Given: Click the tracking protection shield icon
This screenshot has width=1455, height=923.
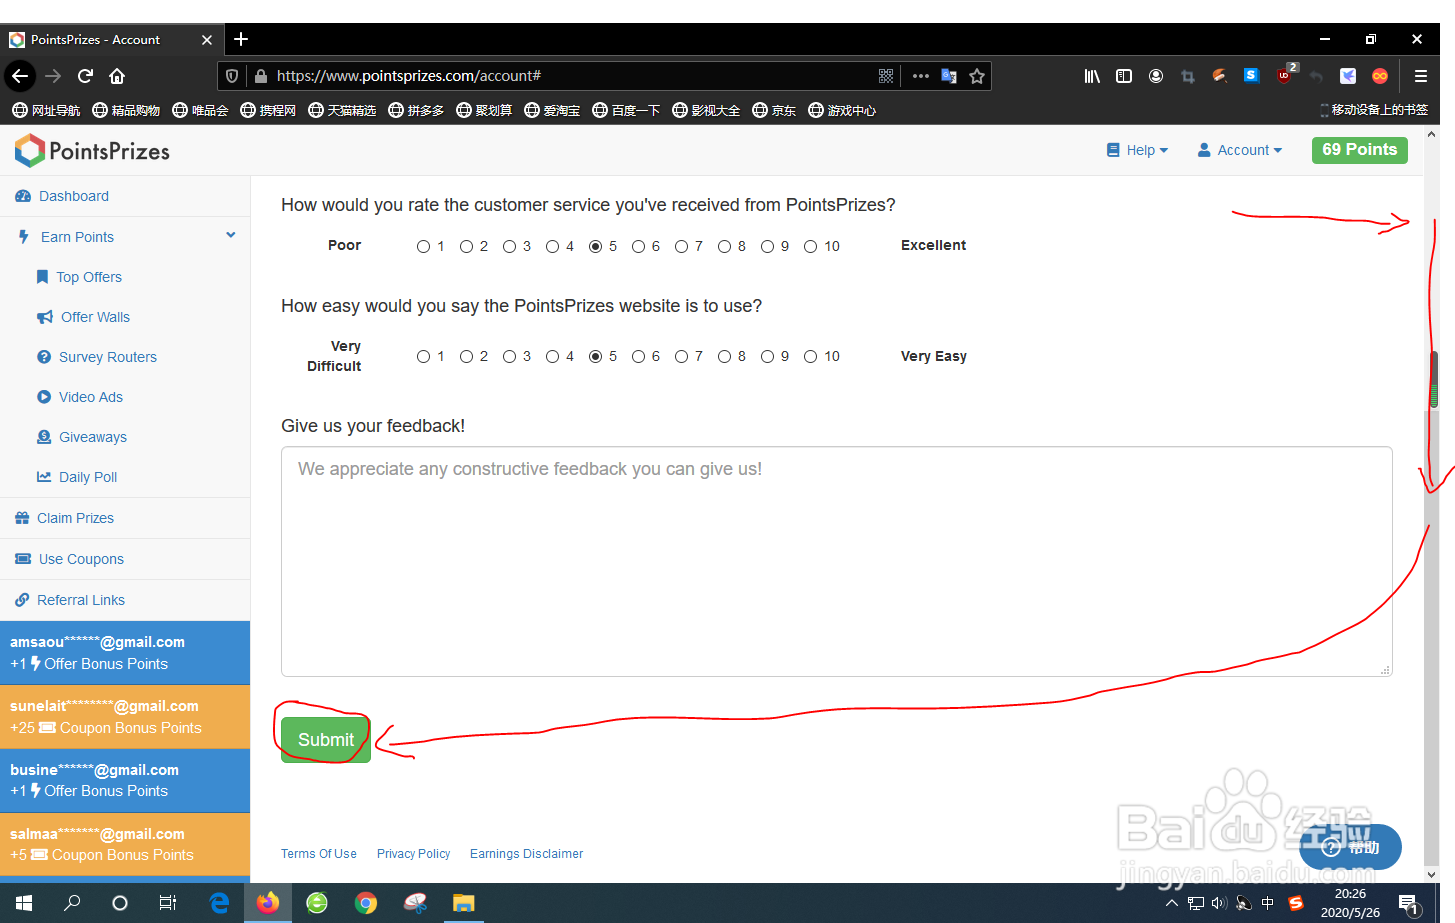Looking at the screenshot, I should [232, 76].
